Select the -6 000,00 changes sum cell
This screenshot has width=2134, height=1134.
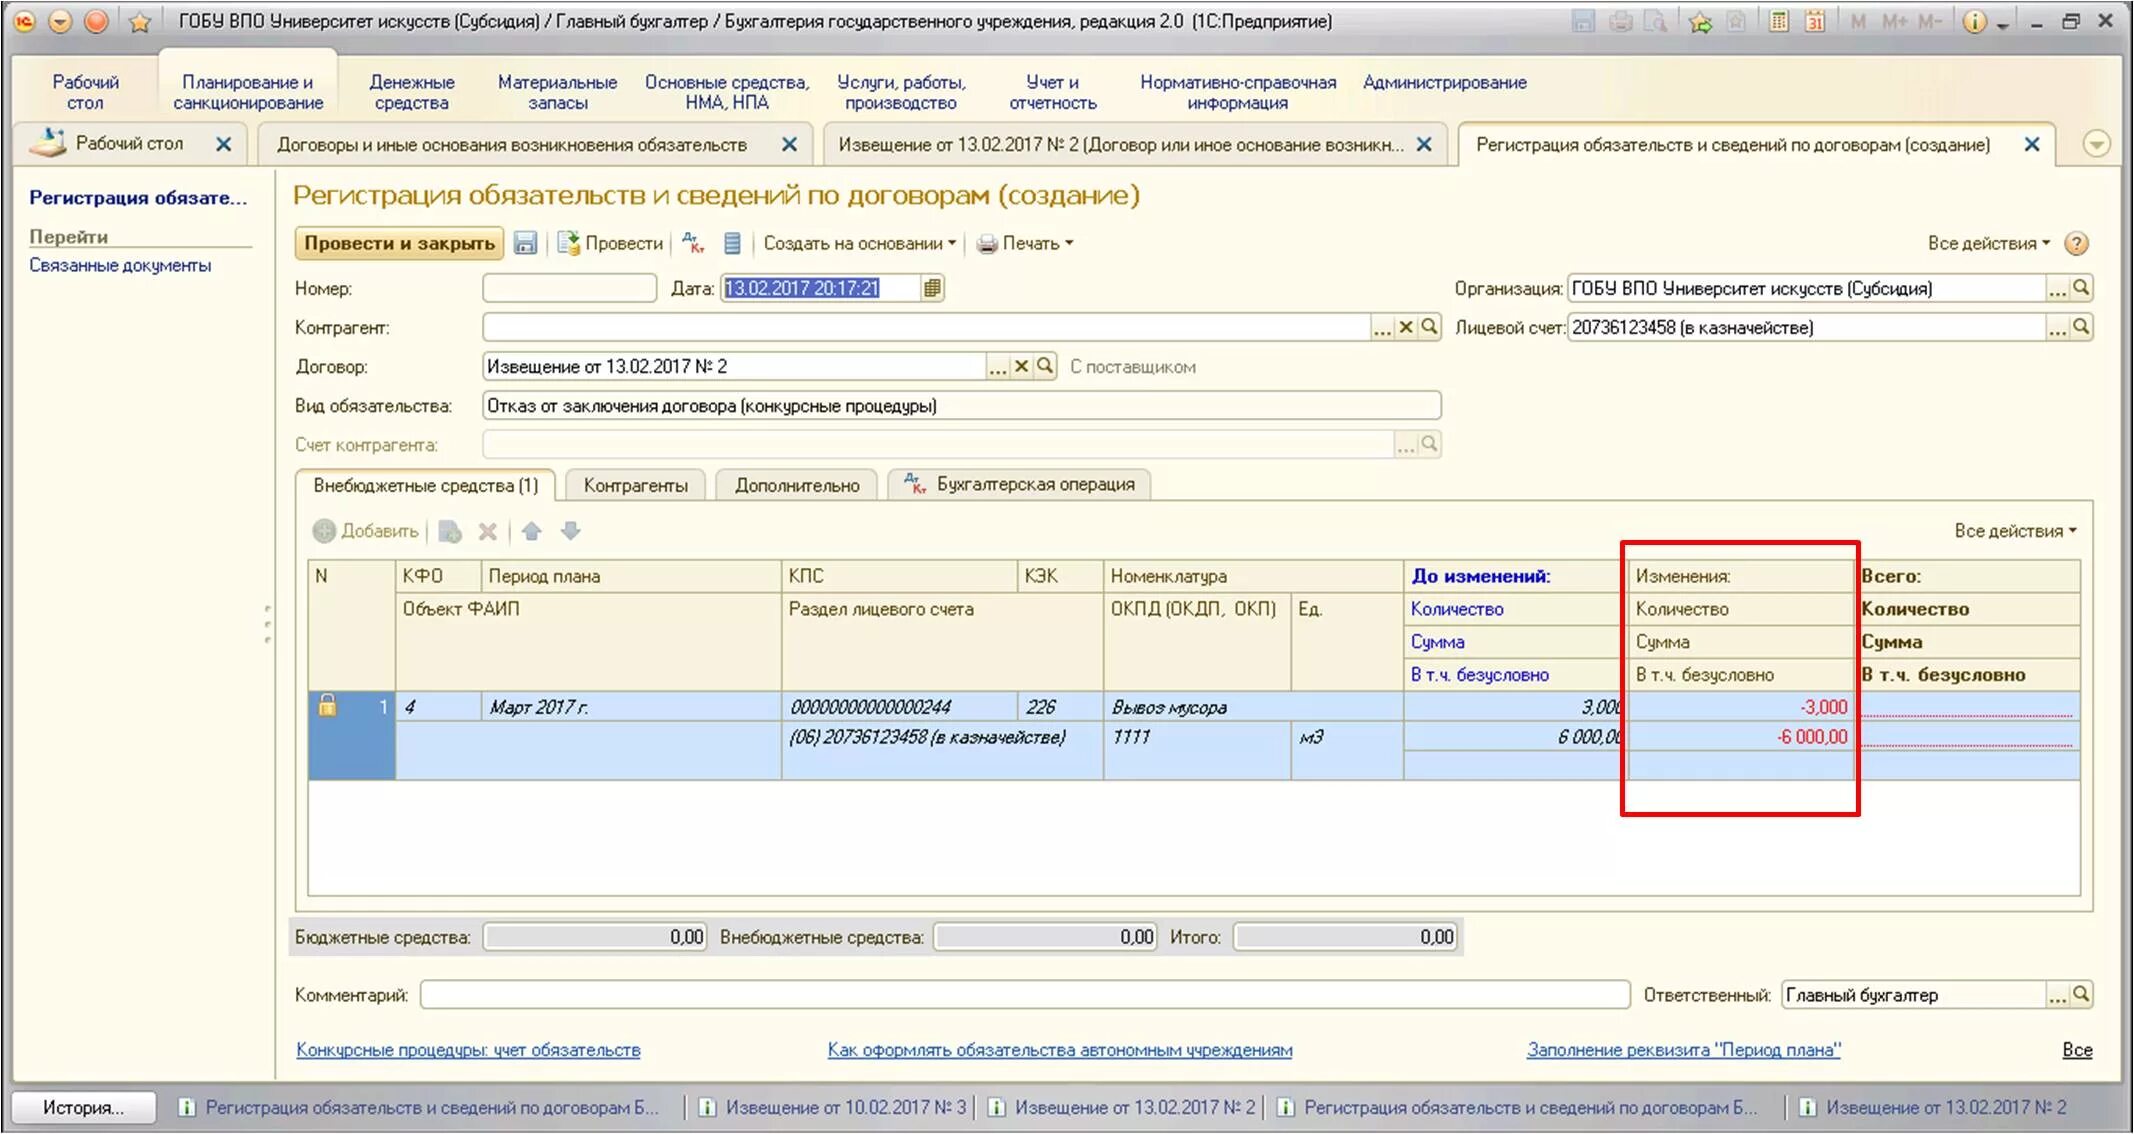(x=1740, y=737)
